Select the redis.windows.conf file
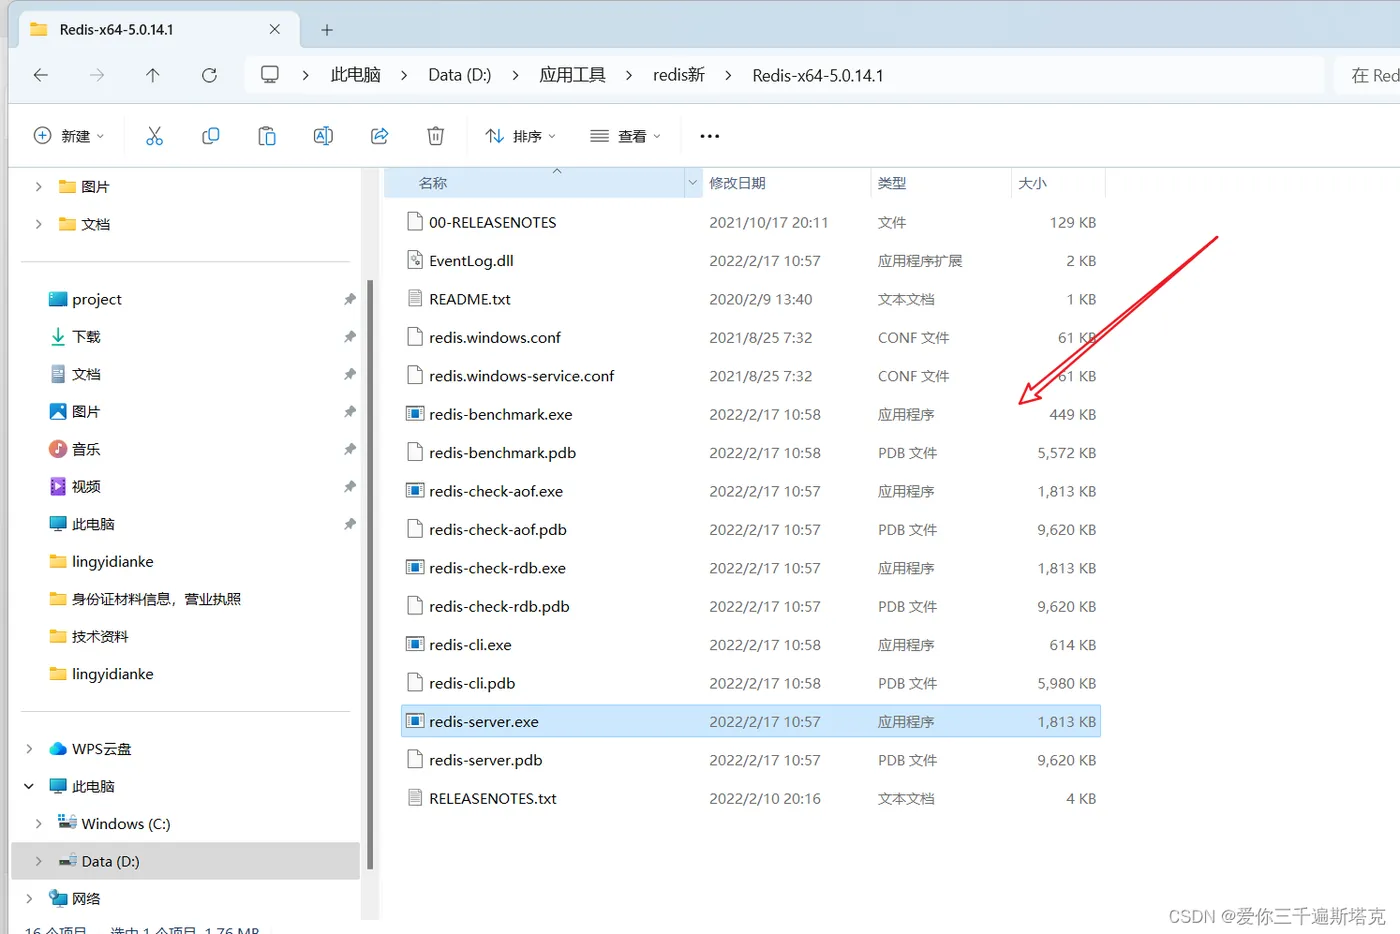The height and width of the screenshot is (934, 1400). pyautogui.click(x=751, y=337)
